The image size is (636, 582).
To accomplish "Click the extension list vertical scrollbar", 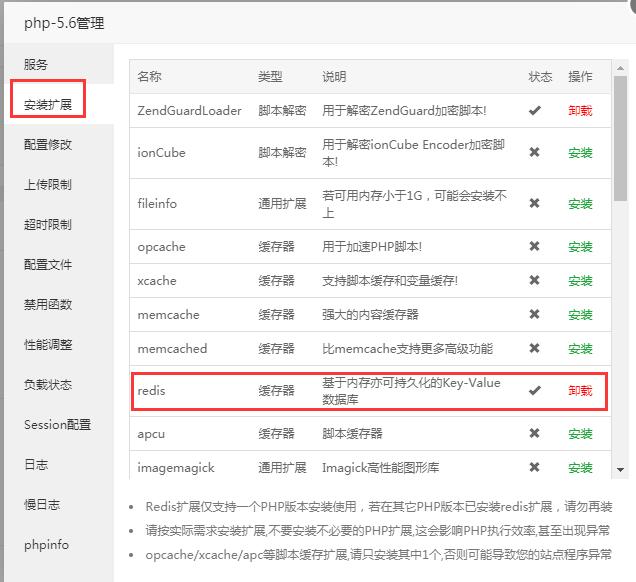I will 620,140.
